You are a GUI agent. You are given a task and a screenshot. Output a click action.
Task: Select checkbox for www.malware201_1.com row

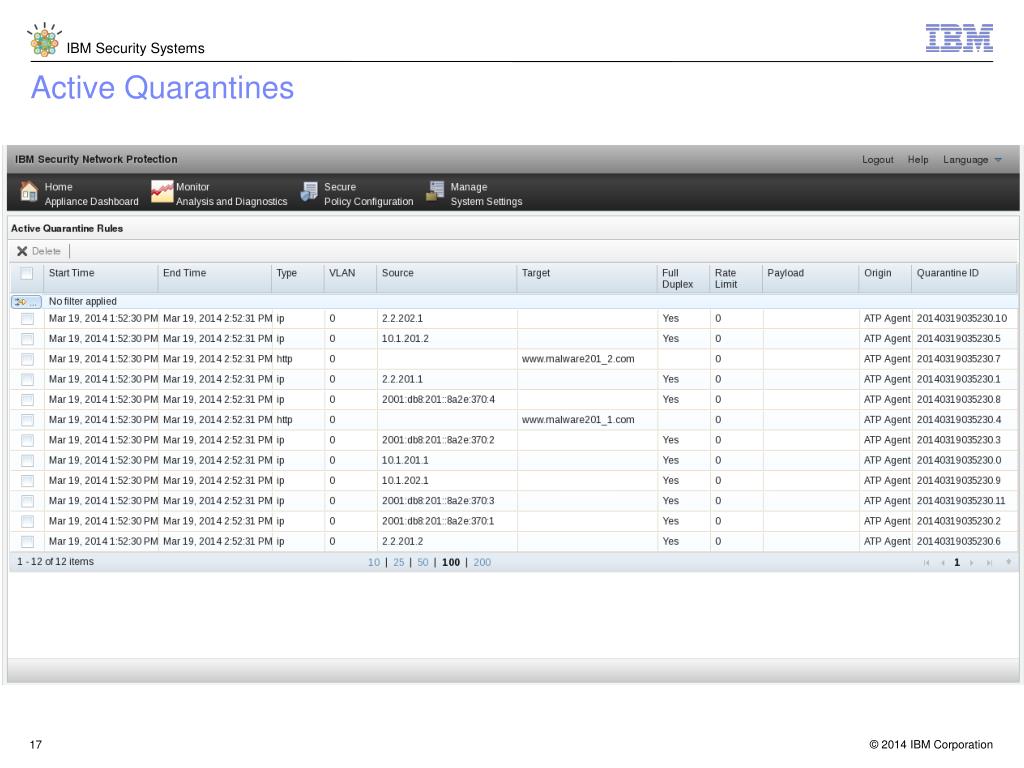(x=27, y=420)
